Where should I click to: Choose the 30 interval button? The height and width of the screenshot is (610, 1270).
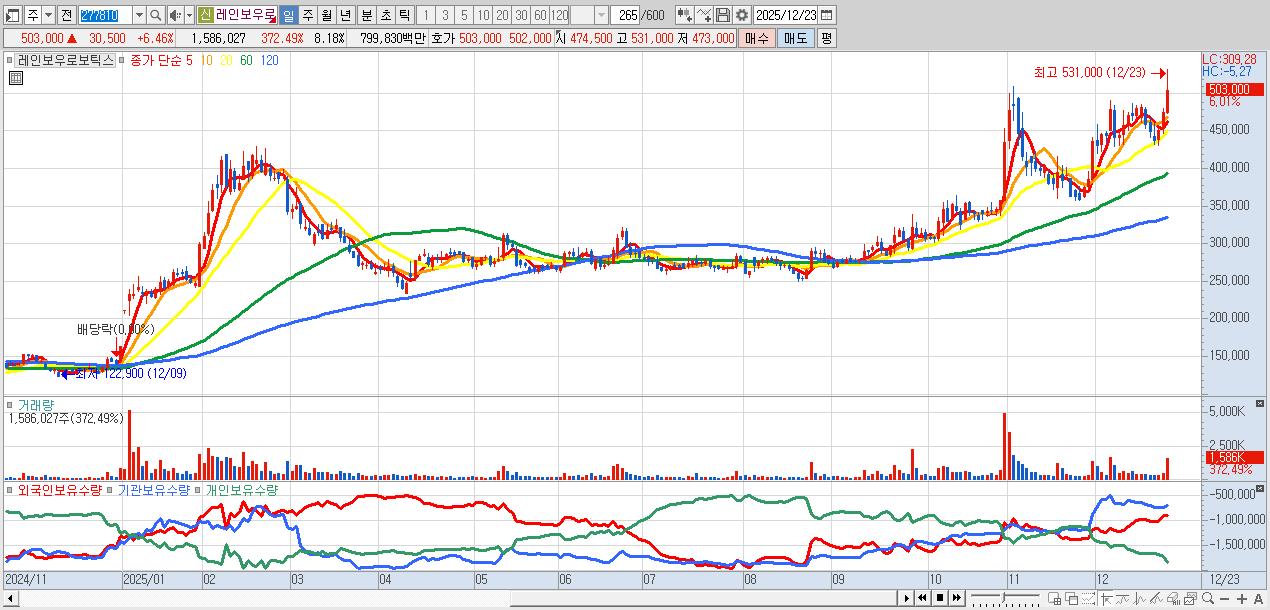521,15
